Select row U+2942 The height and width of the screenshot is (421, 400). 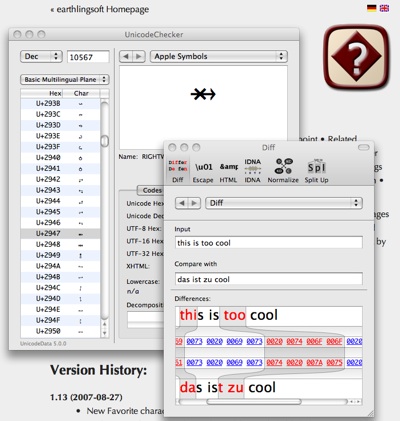(x=60, y=179)
